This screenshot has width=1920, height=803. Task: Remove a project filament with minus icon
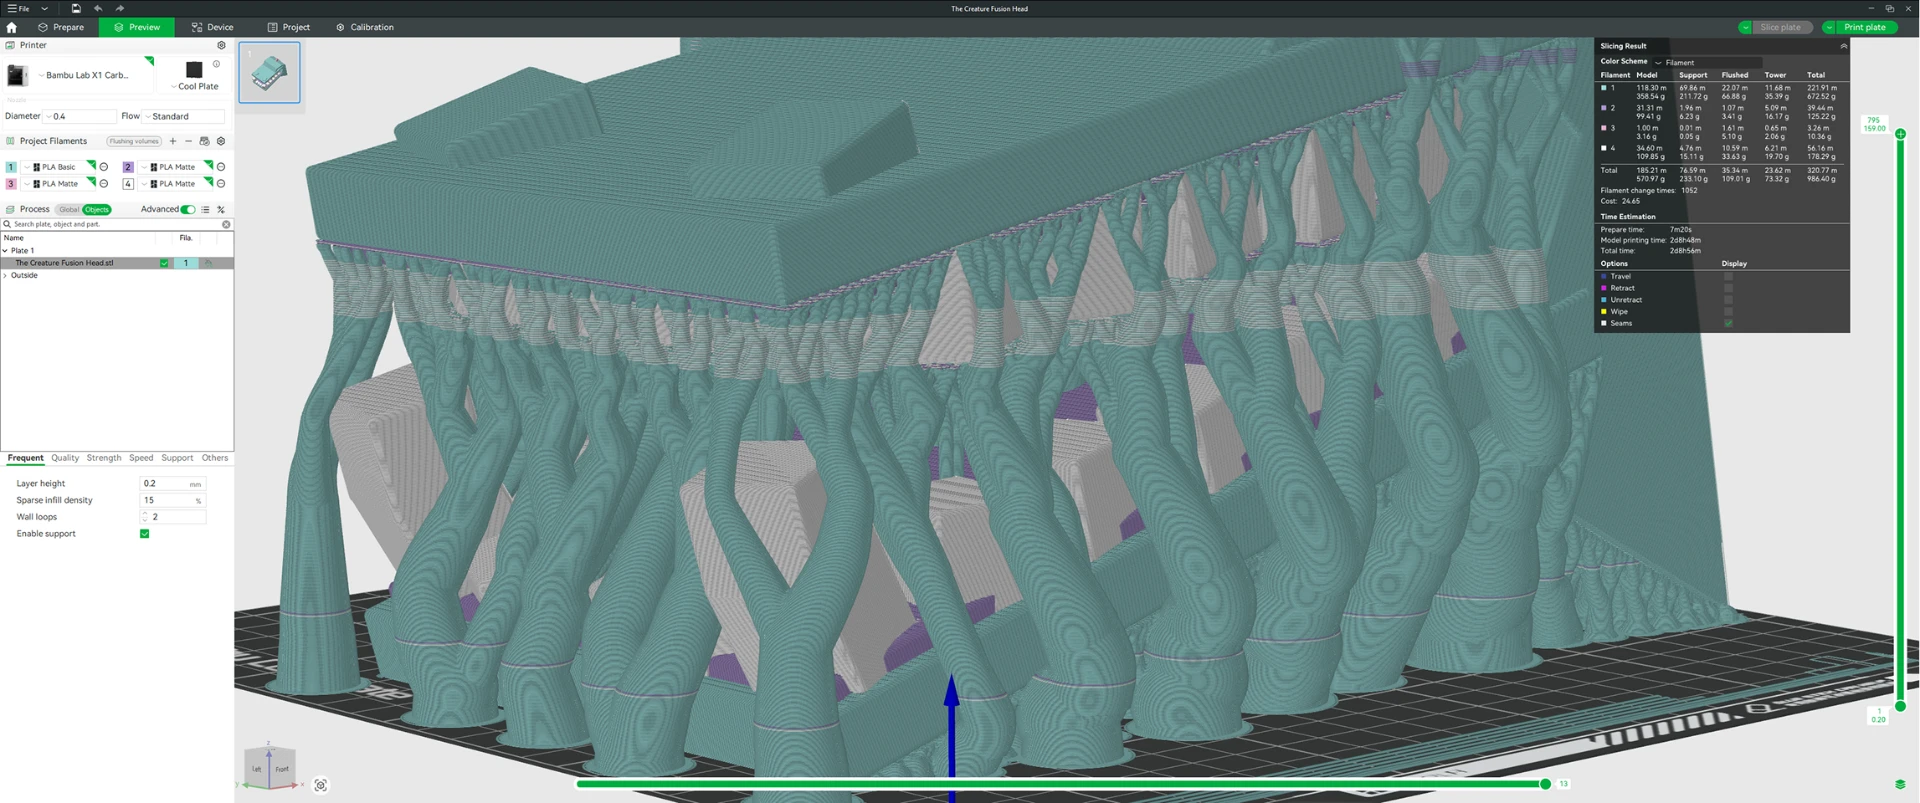188,141
